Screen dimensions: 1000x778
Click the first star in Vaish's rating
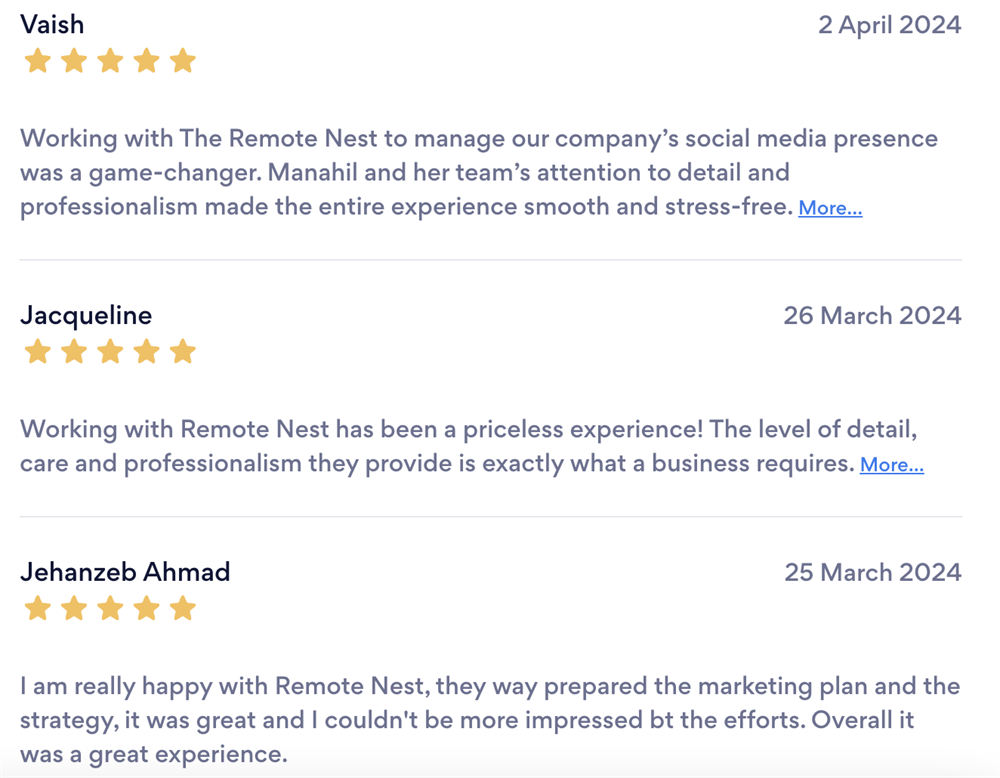click(38, 61)
